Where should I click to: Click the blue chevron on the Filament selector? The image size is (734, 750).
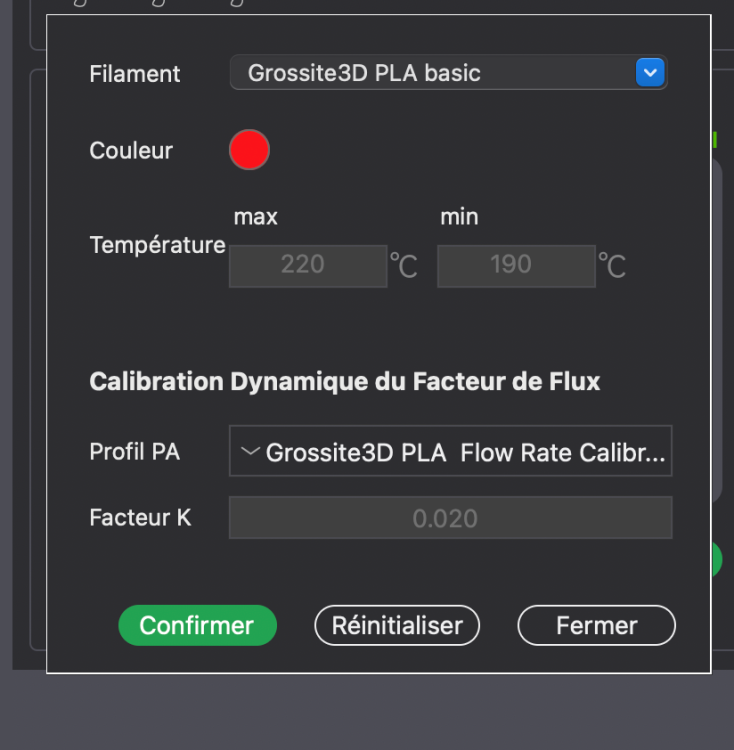(650, 73)
